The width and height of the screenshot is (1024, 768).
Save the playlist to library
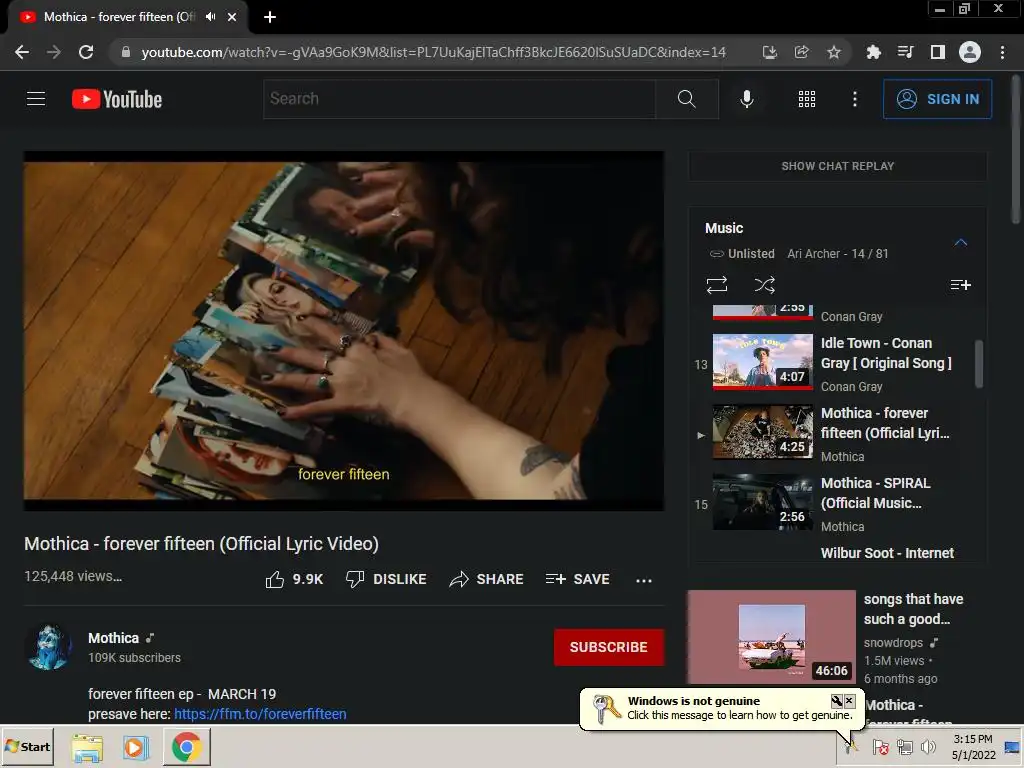click(960, 285)
